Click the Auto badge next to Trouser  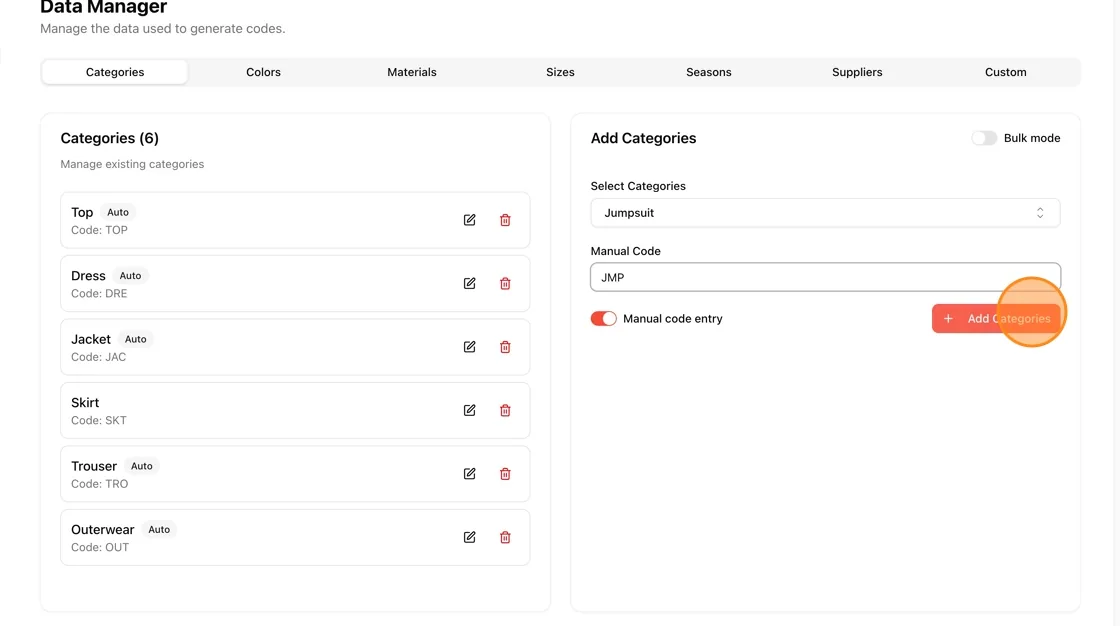pos(141,466)
